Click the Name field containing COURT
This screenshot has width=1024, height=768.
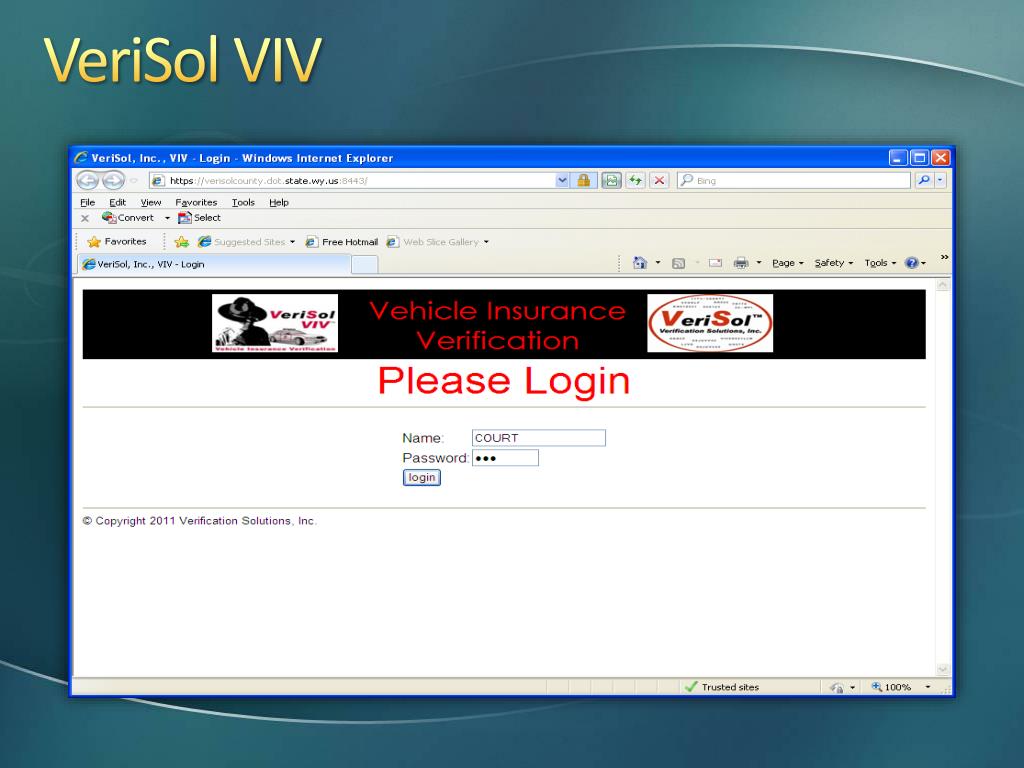tap(539, 438)
